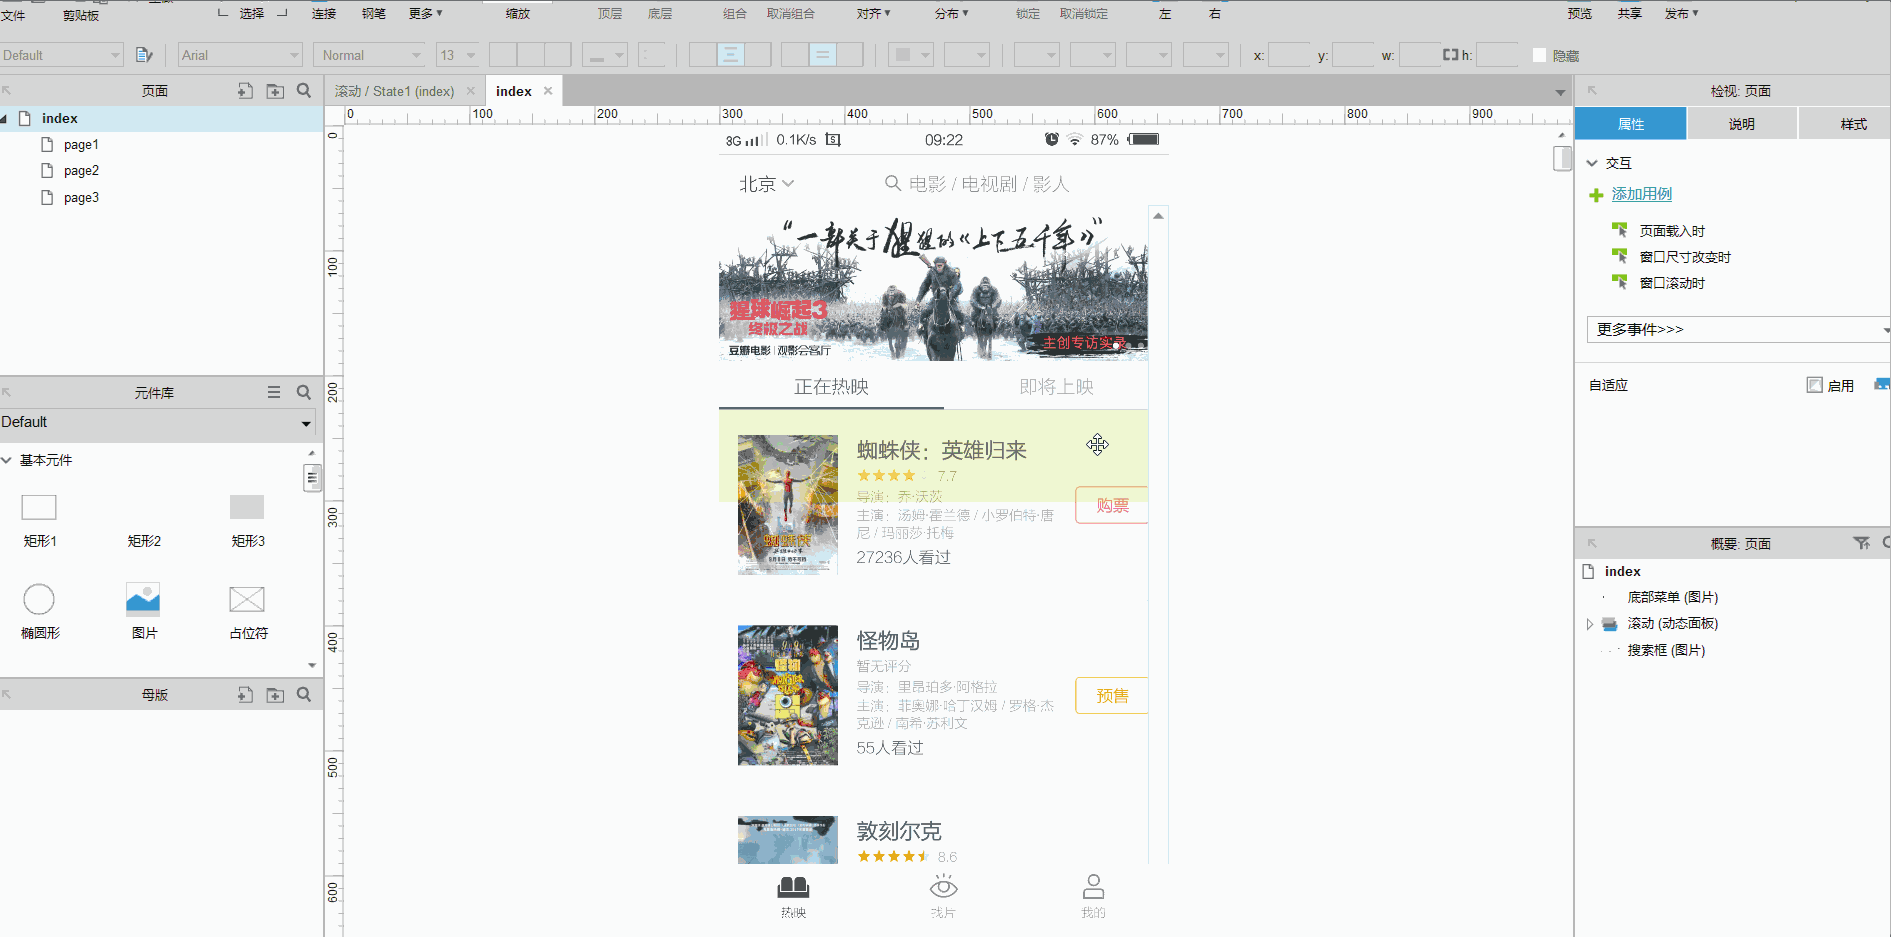Click the canvas vertical scrollbar thumb
Viewport: 1891px width, 937px height.
click(1562, 158)
